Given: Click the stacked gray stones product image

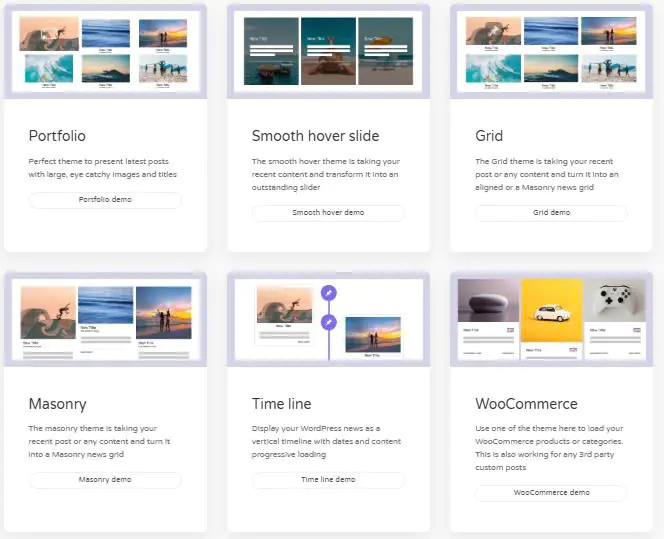Looking at the screenshot, I should click(488, 300).
